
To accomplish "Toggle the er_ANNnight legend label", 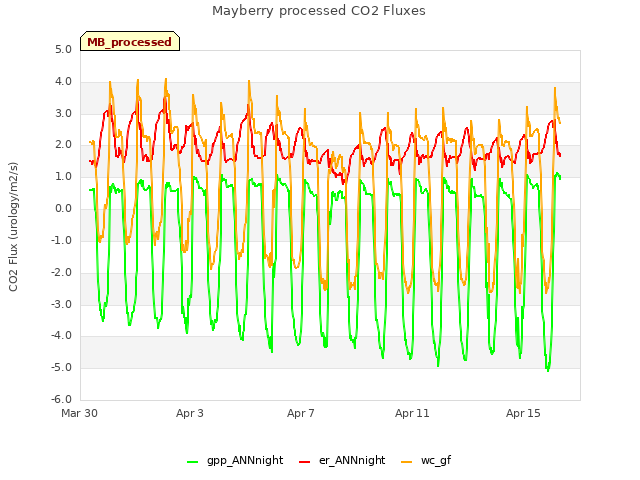I will (352, 460).
